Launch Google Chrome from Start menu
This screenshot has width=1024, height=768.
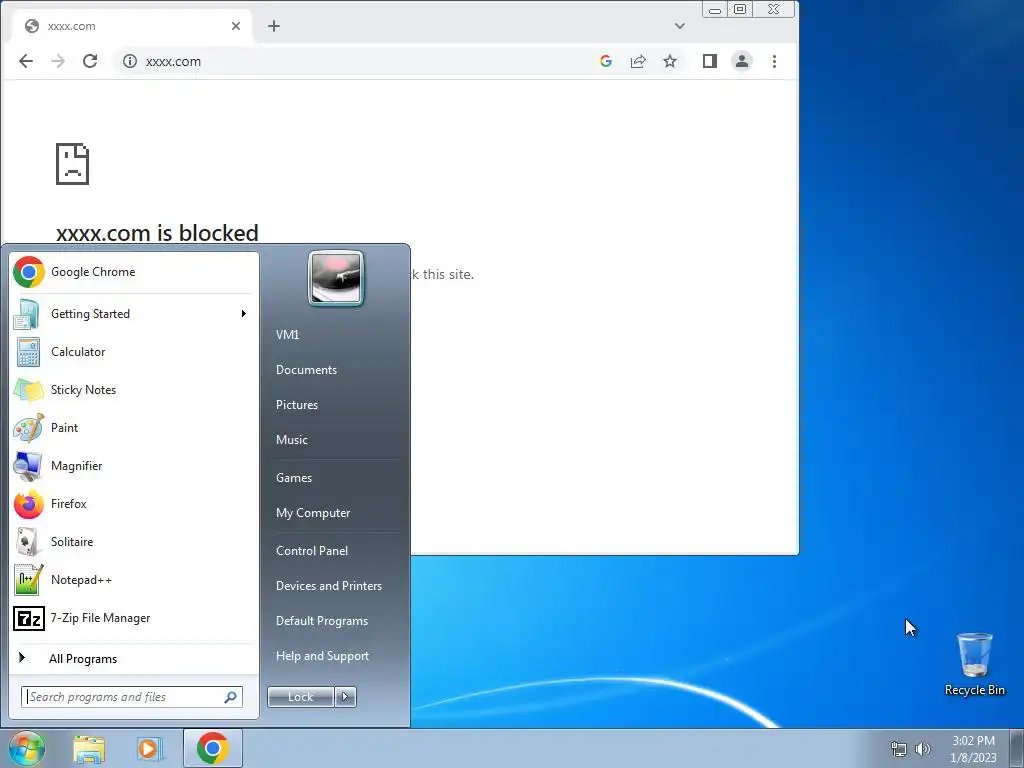coord(133,272)
